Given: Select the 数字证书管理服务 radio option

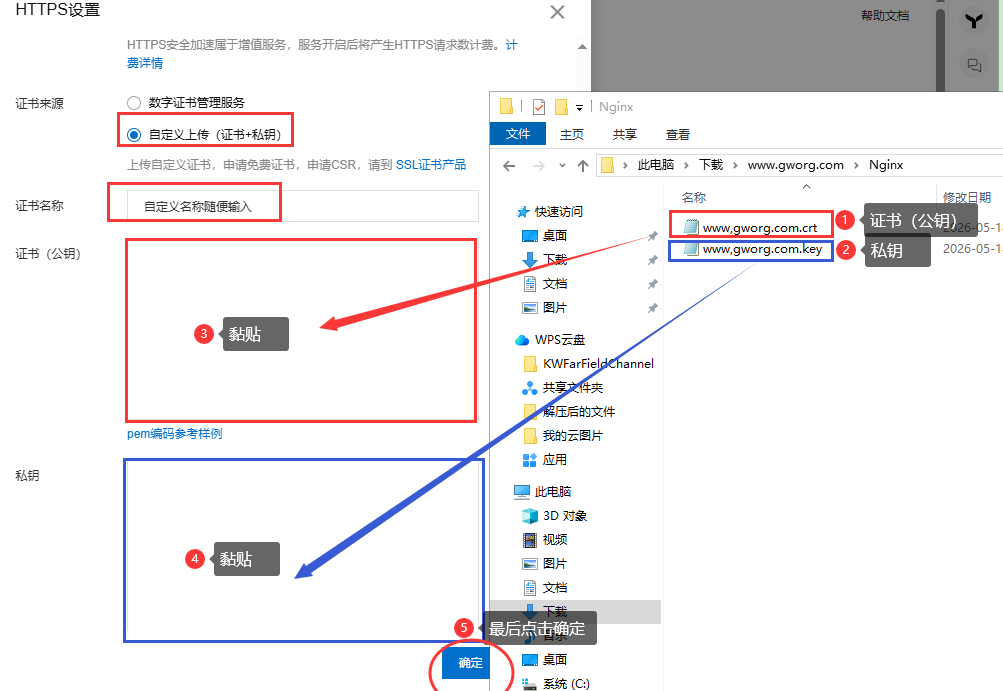Looking at the screenshot, I should pyautogui.click(x=134, y=103).
